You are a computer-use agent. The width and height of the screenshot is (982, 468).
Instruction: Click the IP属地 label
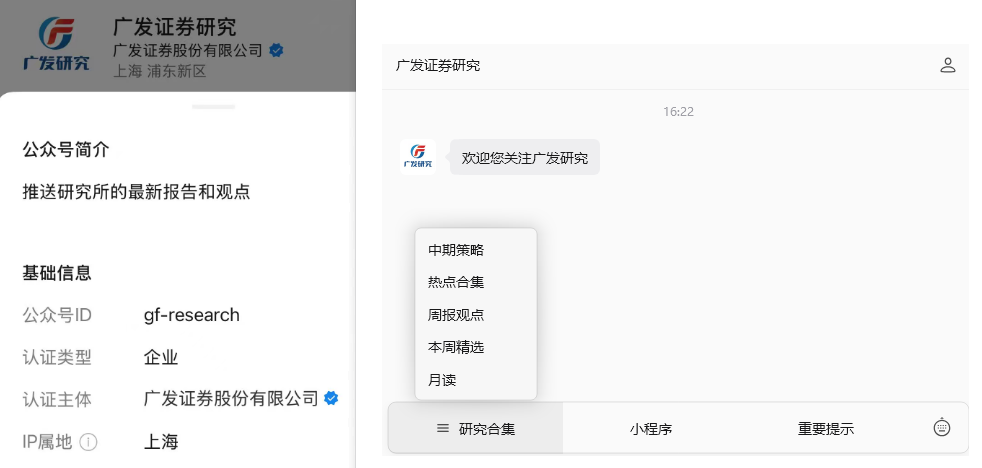tap(48, 442)
